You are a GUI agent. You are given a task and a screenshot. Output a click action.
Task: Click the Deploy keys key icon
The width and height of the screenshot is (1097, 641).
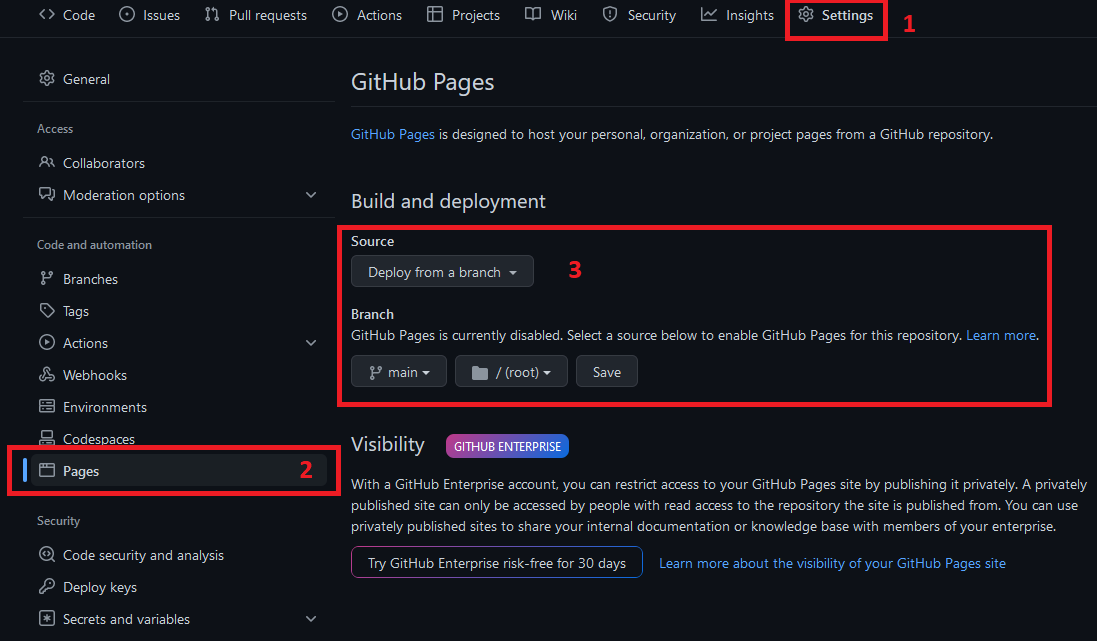(47, 586)
